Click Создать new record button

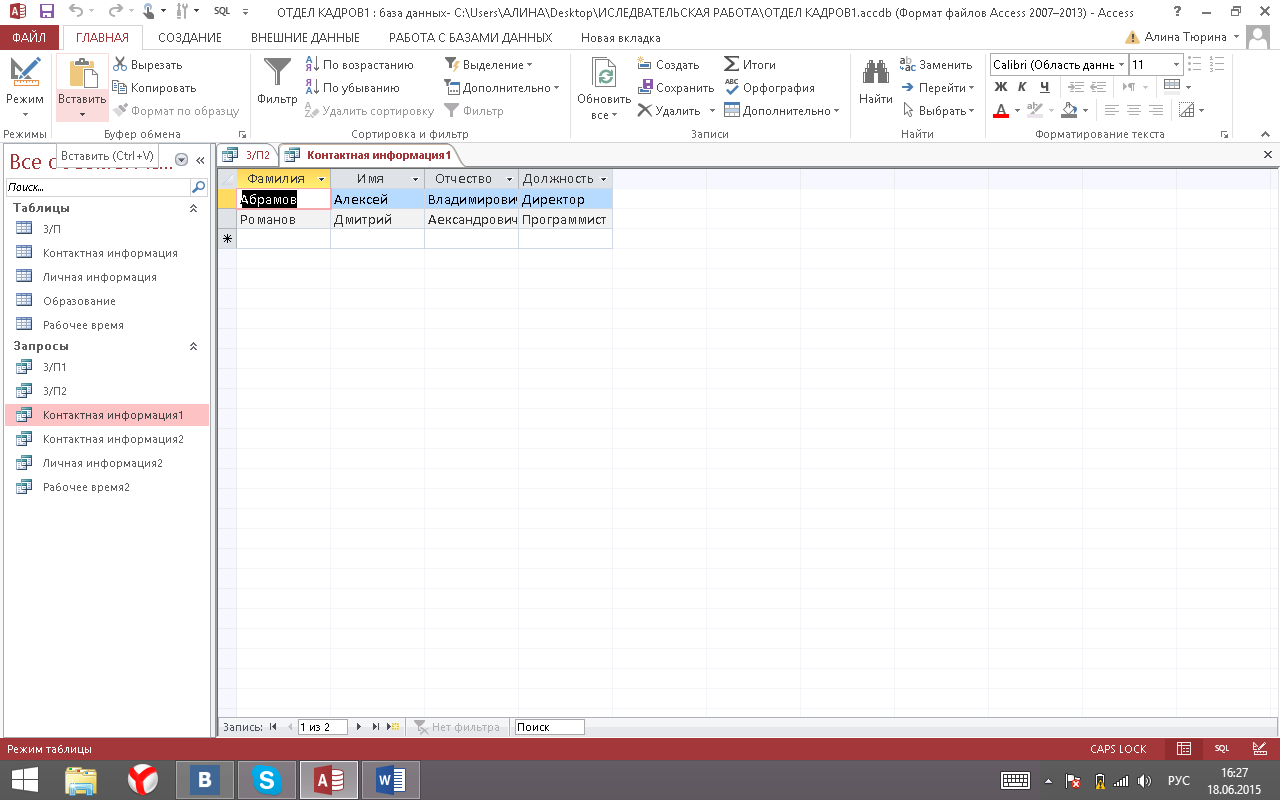[668, 65]
